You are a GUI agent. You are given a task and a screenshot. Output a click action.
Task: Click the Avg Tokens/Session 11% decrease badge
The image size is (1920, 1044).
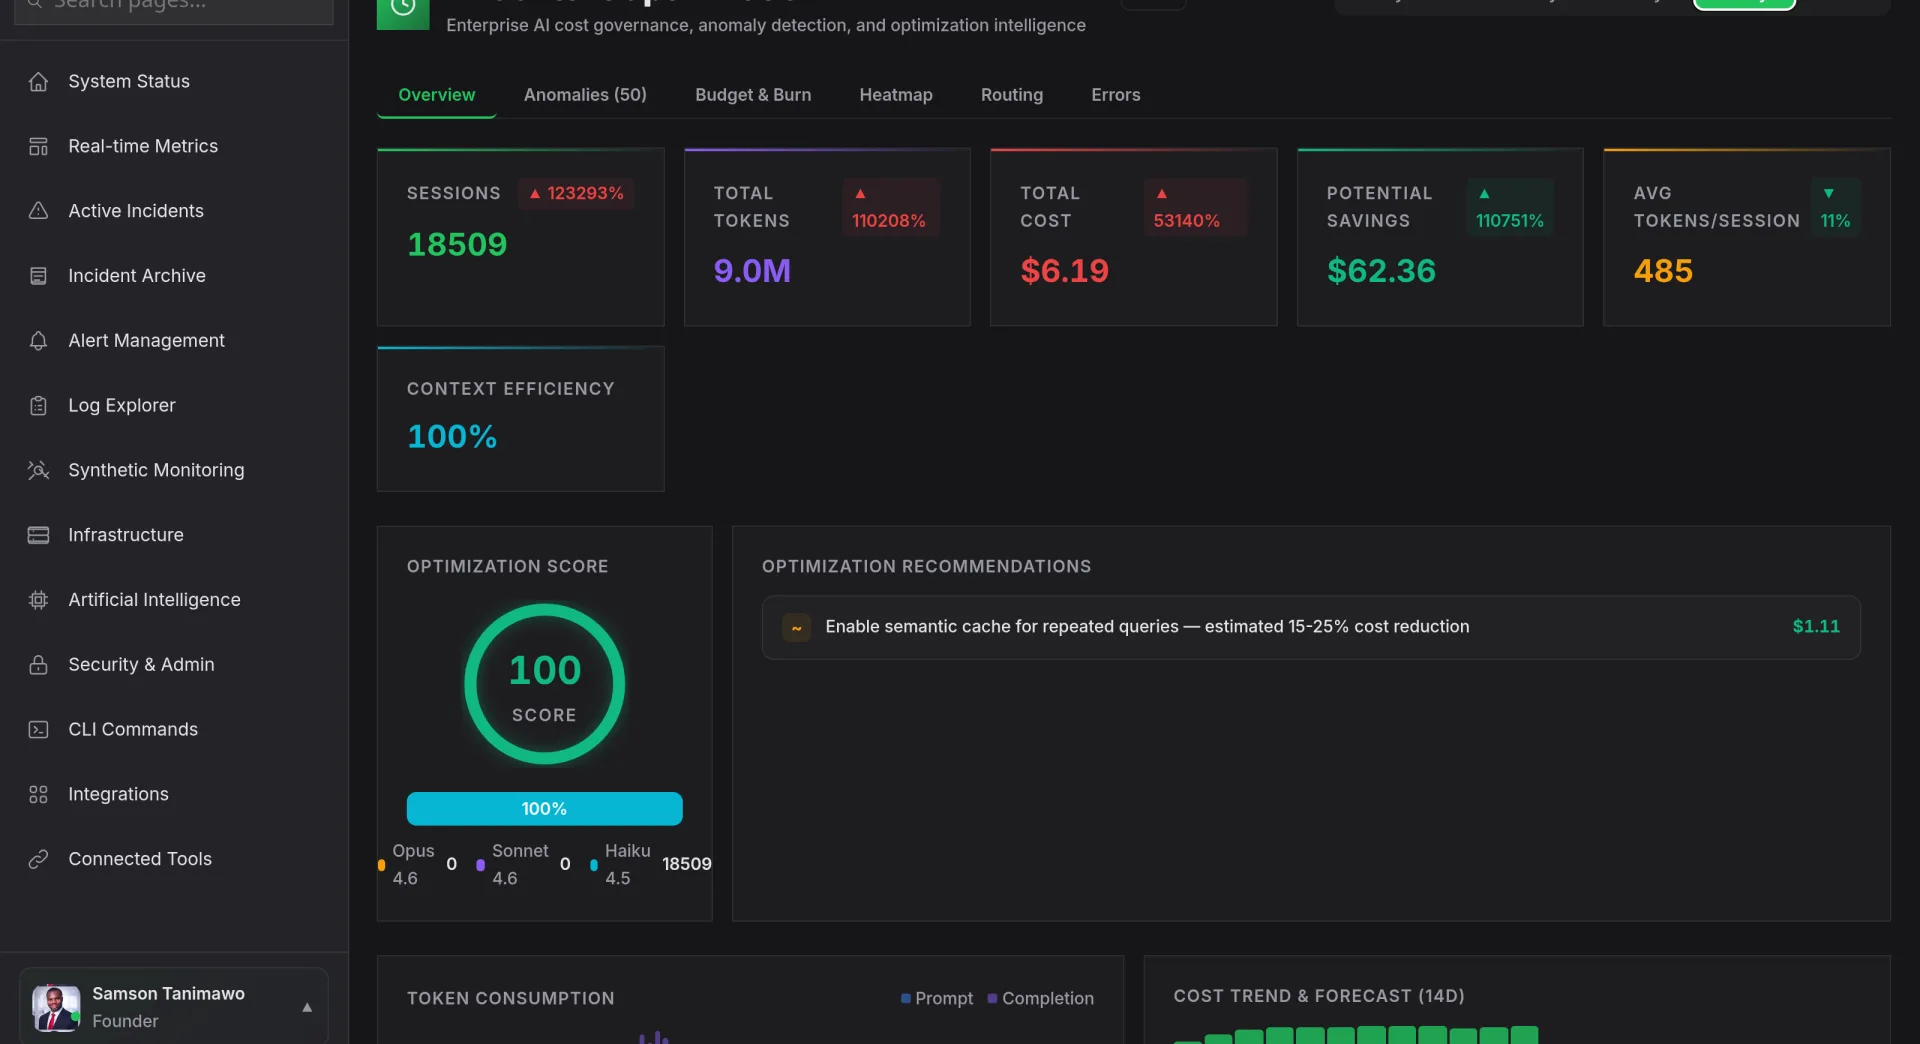pyautogui.click(x=1835, y=207)
